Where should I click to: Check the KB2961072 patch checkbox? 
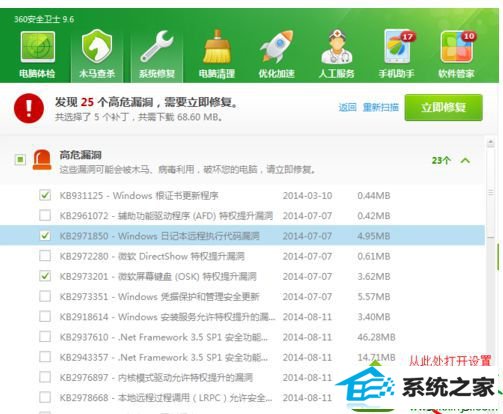coord(45,216)
